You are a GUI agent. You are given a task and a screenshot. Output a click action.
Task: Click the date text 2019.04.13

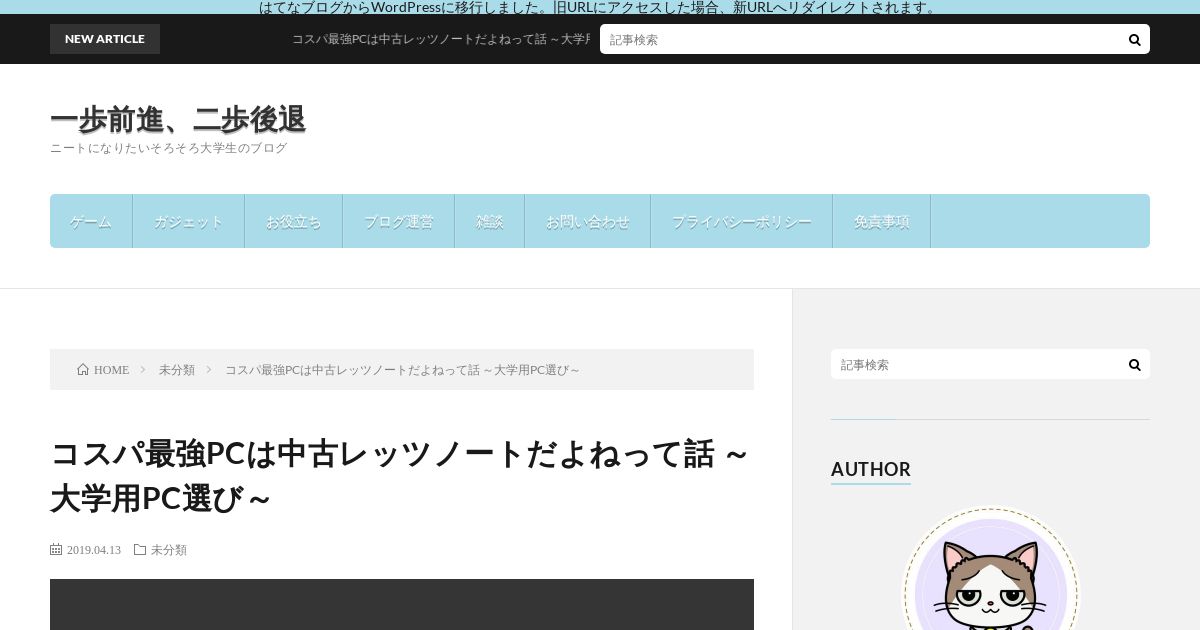point(93,550)
